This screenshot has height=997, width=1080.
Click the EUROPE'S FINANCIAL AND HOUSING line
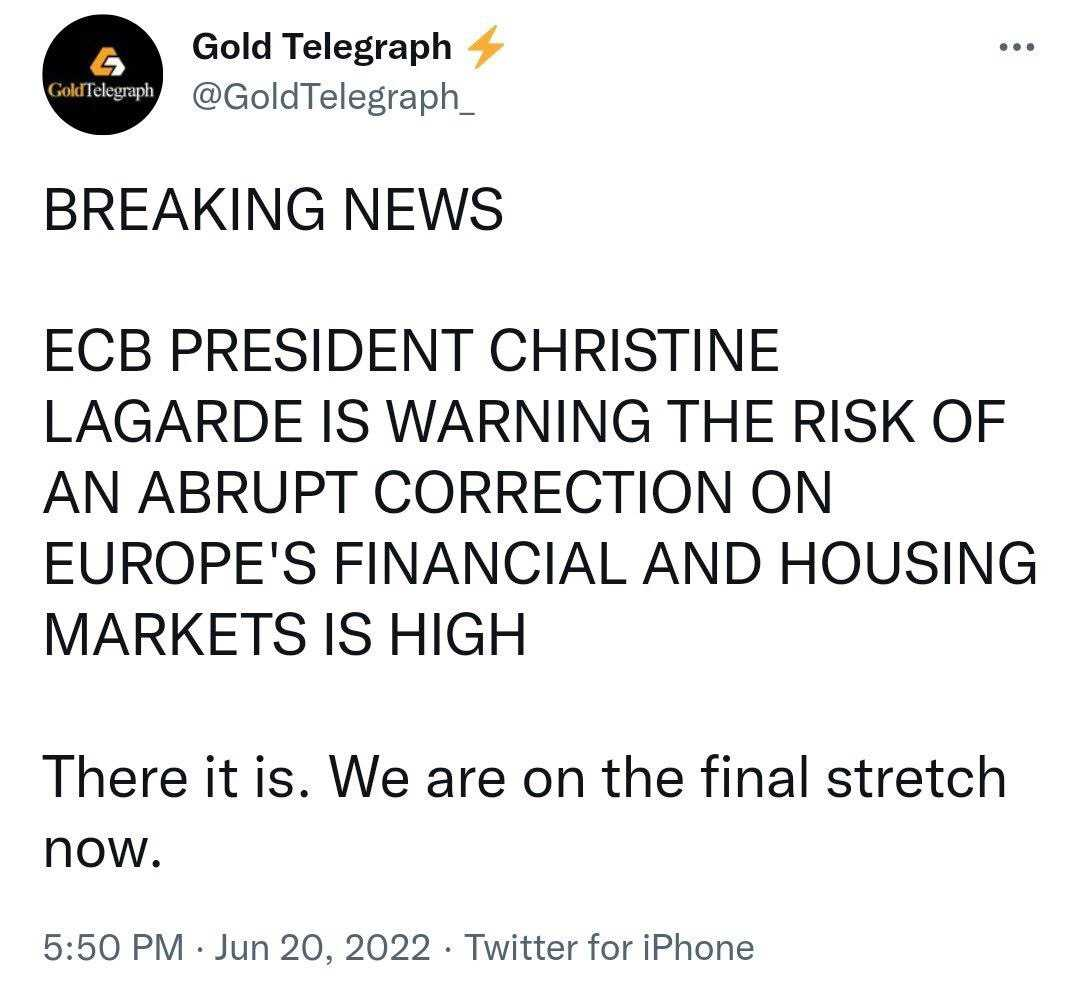point(540,563)
